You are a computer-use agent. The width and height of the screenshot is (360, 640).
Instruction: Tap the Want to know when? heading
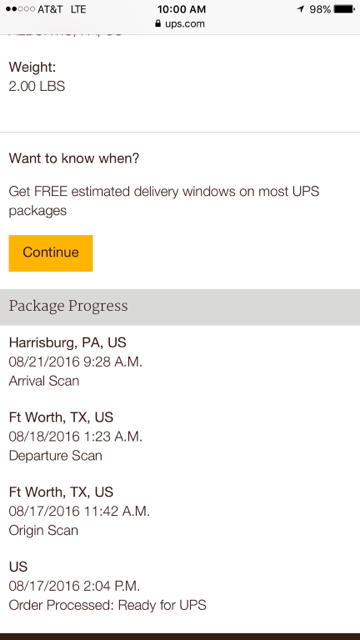(74, 158)
